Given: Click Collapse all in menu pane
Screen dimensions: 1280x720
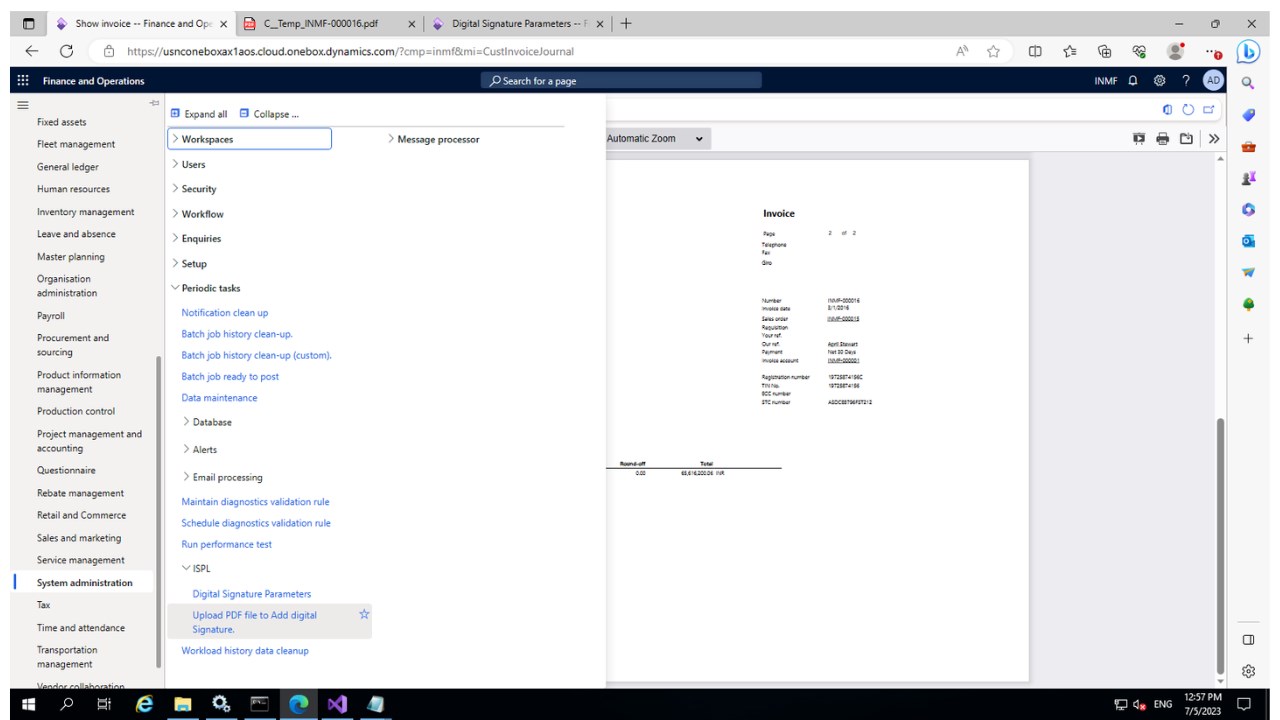Looking at the screenshot, I should pyautogui.click(x=269, y=114).
